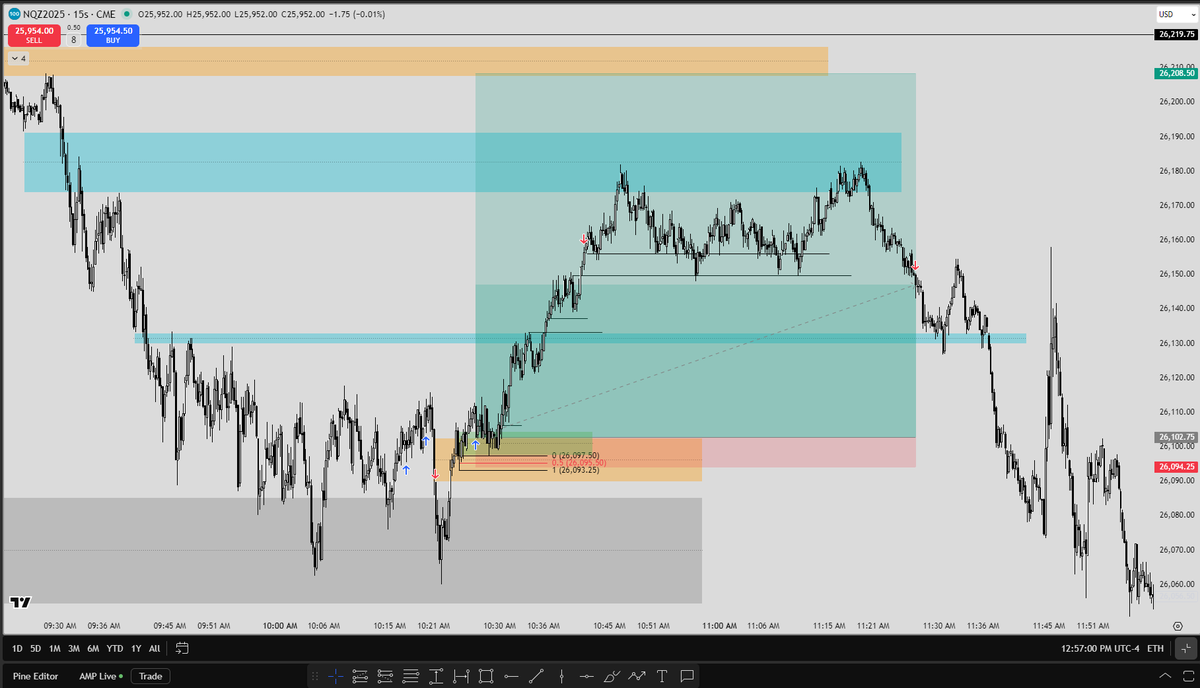This screenshot has width=1200, height=688.
Task: Click the 26,060.00 price scale label
Action: tap(1176, 584)
